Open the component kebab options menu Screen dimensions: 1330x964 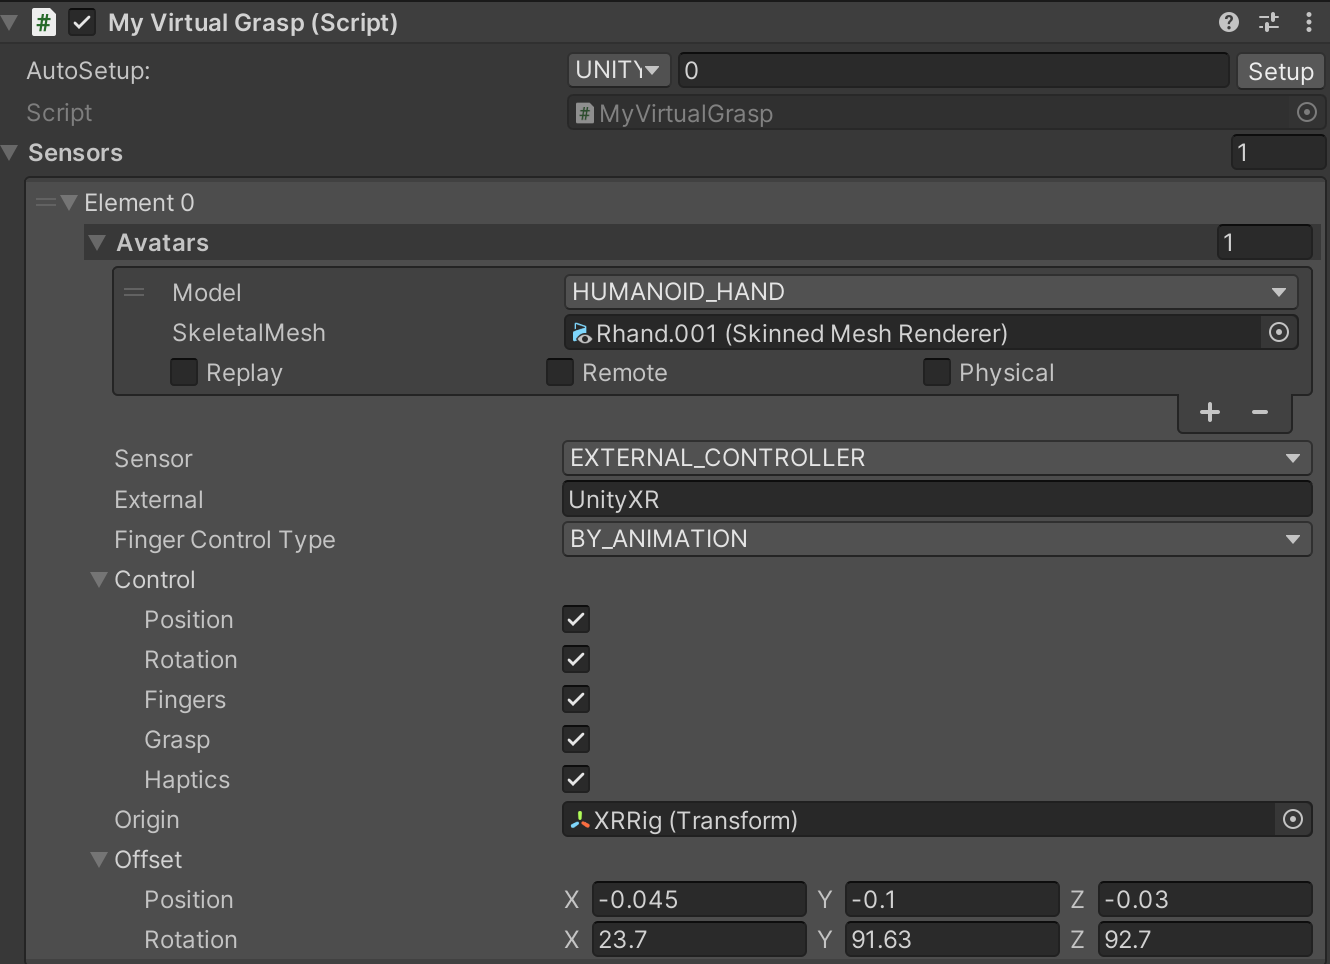click(x=1309, y=22)
